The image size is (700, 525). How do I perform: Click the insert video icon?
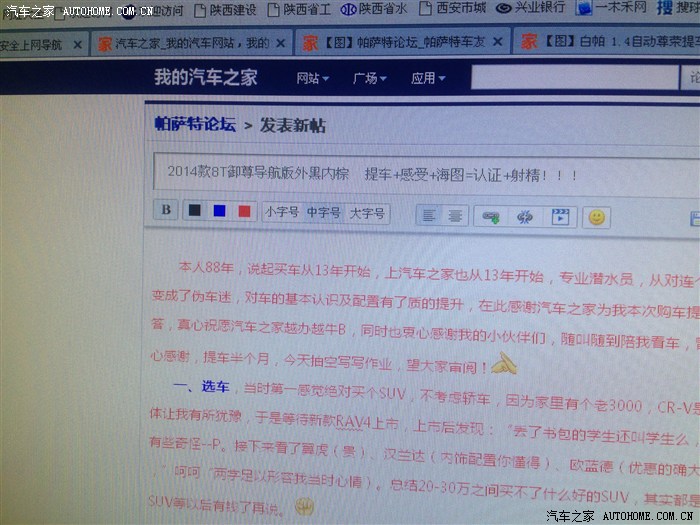(560, 216)
